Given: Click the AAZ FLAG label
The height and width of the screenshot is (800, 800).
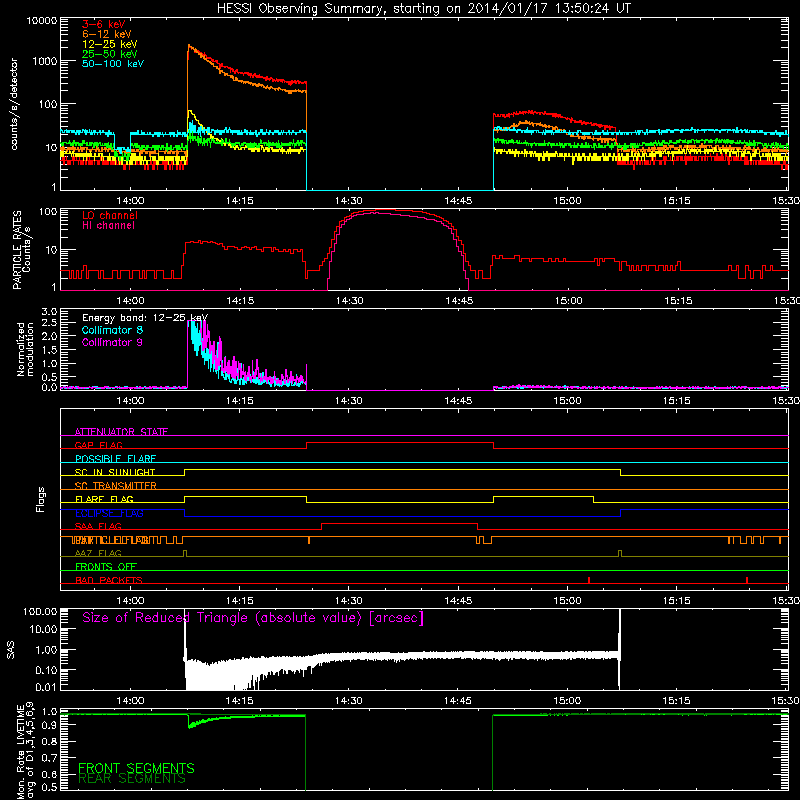Looking at the screenshot, I should (98, 553).
